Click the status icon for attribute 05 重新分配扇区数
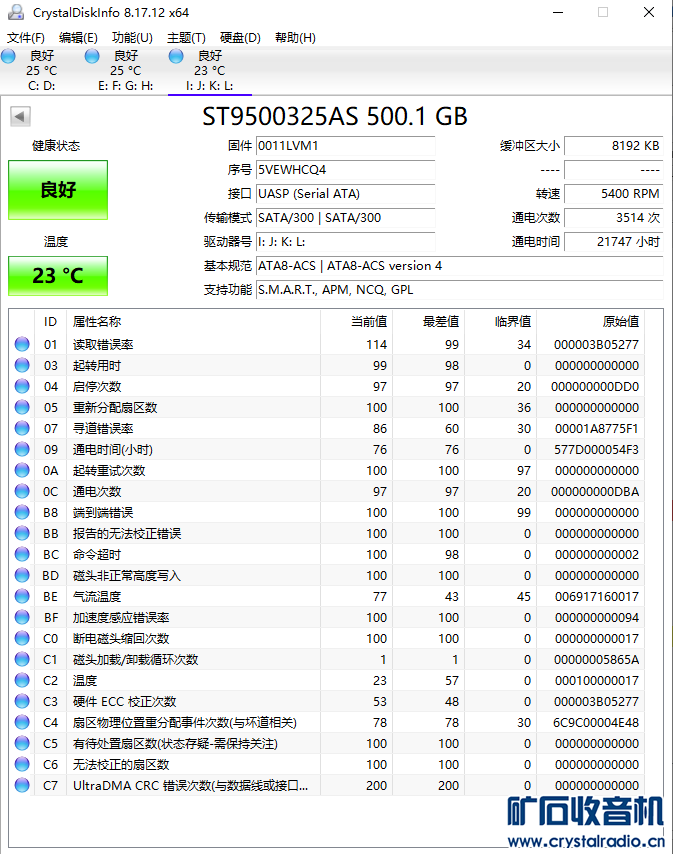 pos(22,407)
